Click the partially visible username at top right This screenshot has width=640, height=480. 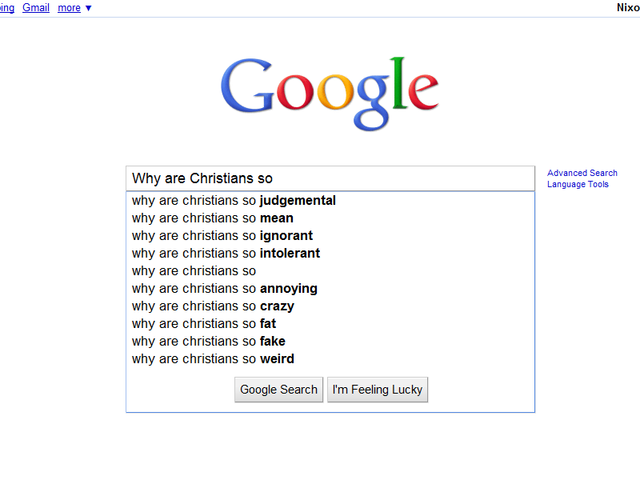[628, 7]
